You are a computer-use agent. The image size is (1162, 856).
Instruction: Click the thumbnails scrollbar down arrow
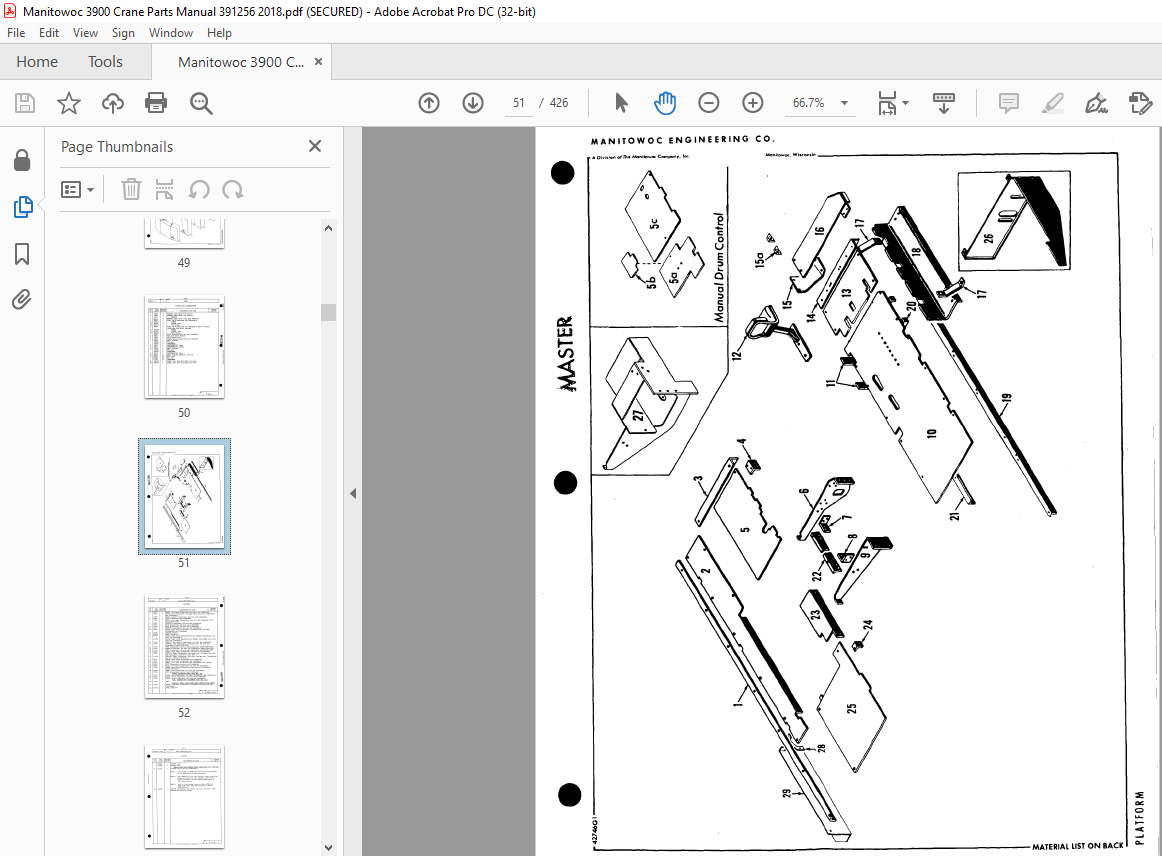[x=328, y=848]
